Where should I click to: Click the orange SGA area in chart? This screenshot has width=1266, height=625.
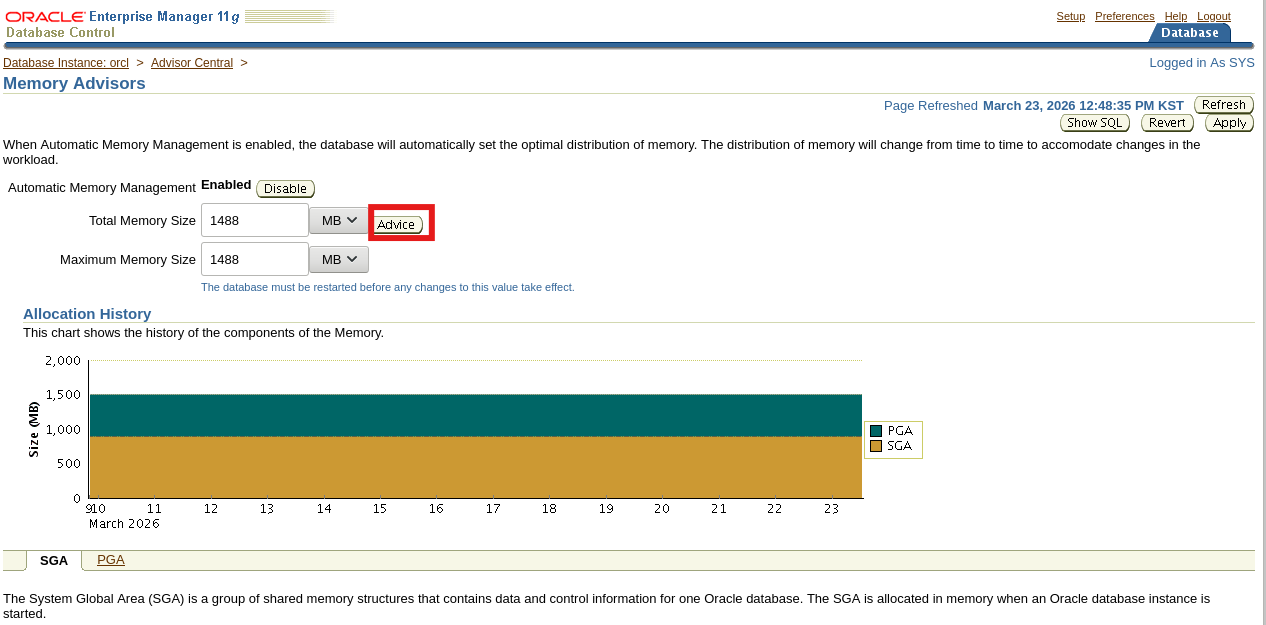point(475,467)
